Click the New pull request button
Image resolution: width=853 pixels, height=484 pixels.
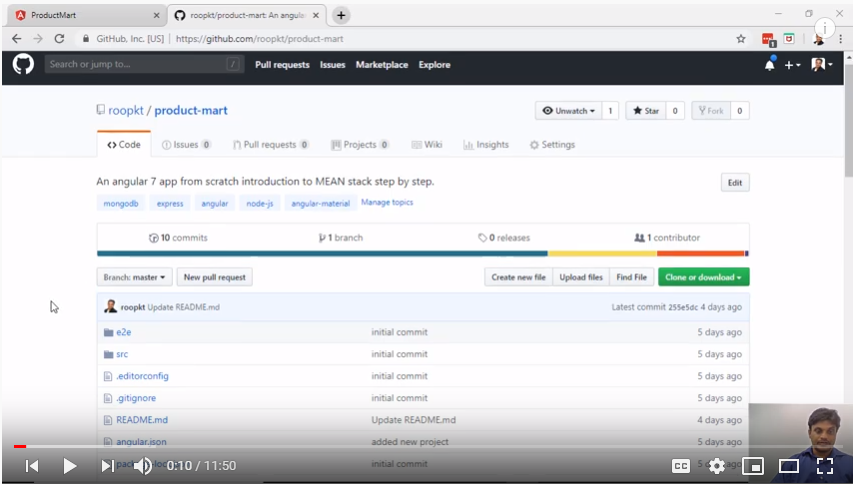[x=215, y=277]
